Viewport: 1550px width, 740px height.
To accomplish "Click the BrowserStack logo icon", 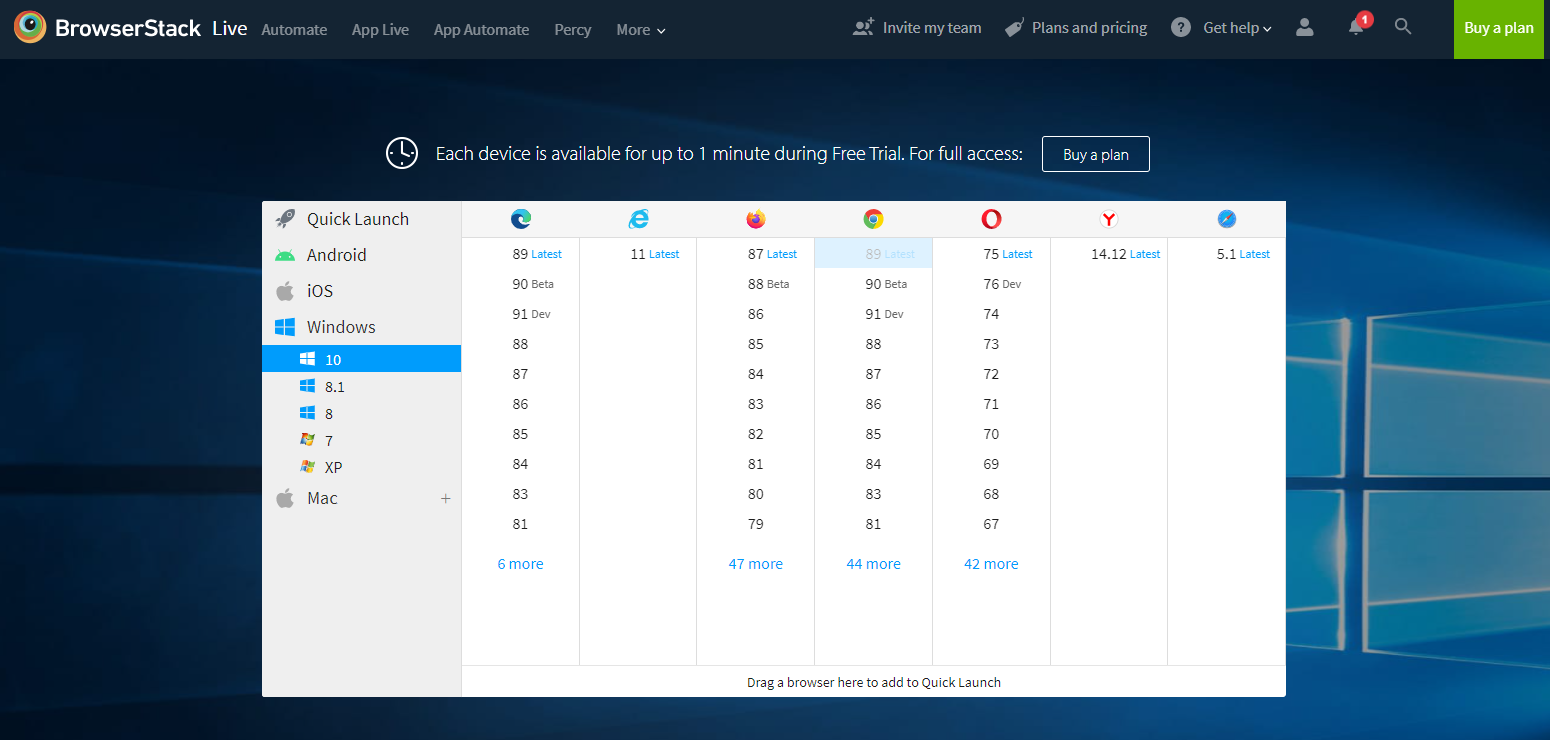I will 30,28.
